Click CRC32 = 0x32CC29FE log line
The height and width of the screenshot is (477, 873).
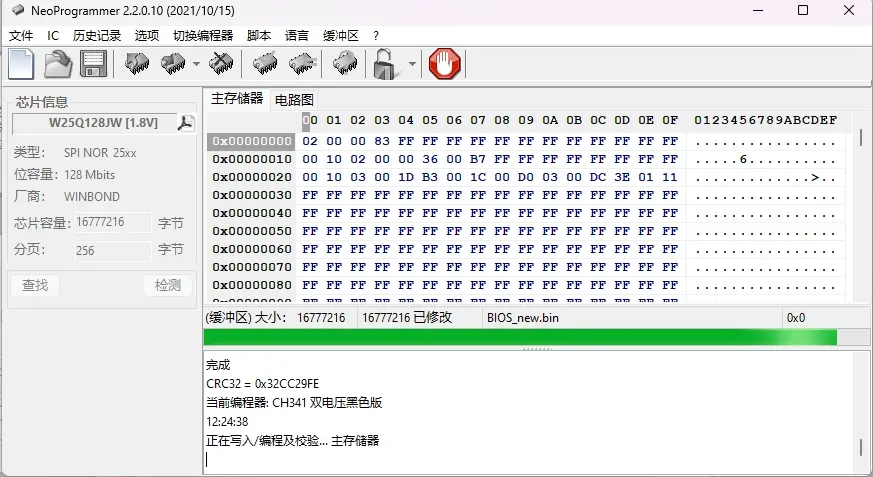pos(262,384)
